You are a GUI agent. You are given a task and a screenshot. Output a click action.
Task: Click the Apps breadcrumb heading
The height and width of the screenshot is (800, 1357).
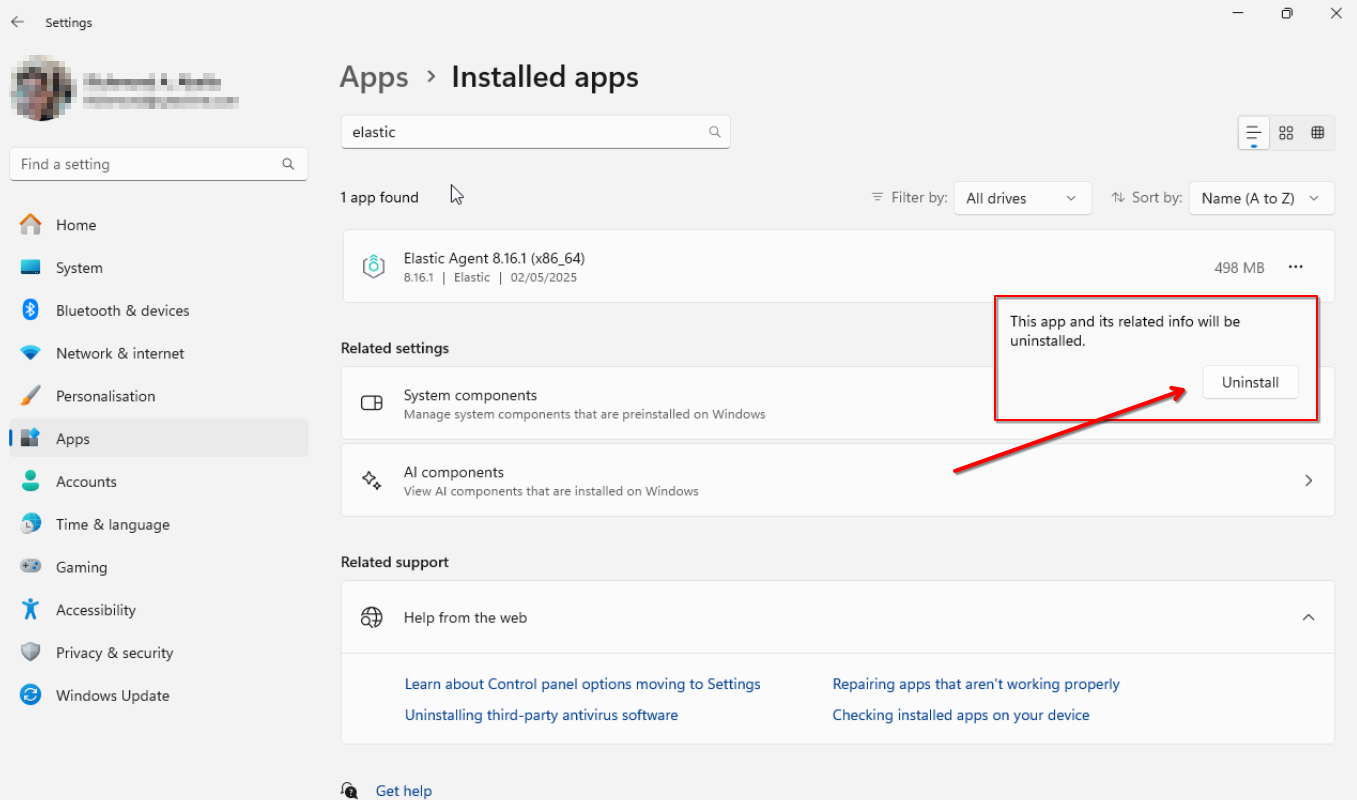[374, 77]
